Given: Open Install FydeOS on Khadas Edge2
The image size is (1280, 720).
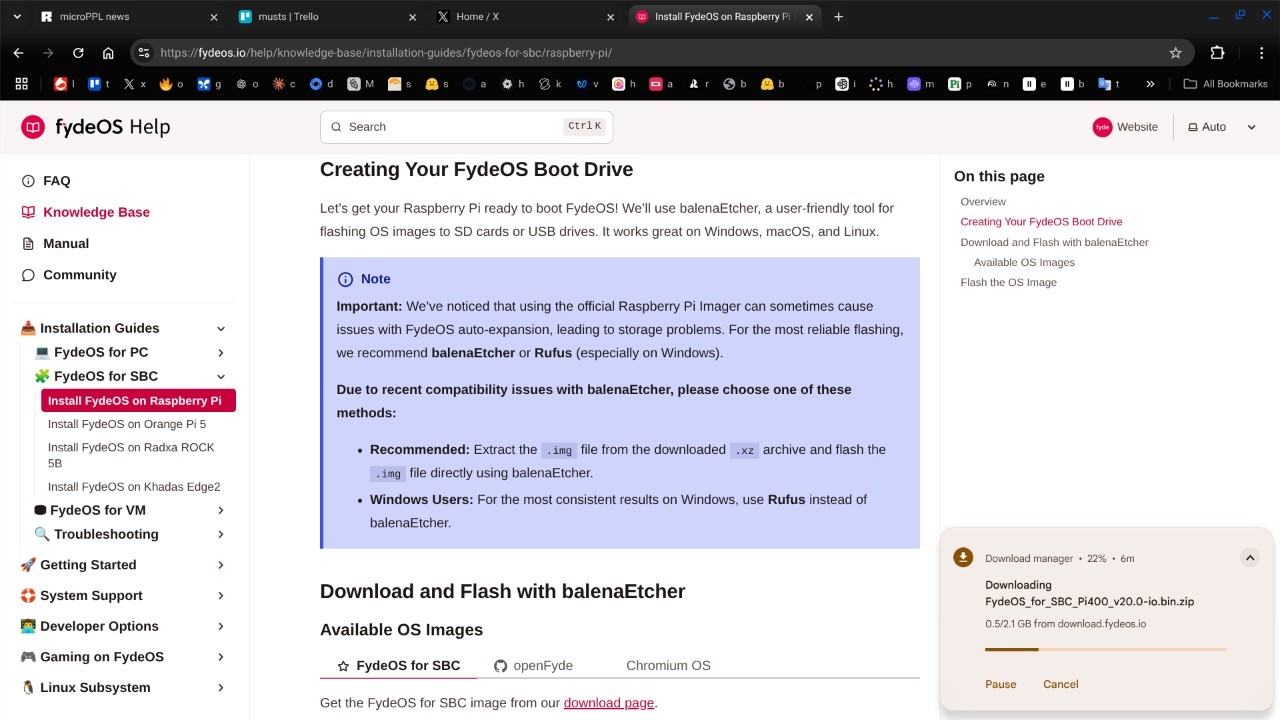Looking at the screenshot, I should tap(134, 487).
